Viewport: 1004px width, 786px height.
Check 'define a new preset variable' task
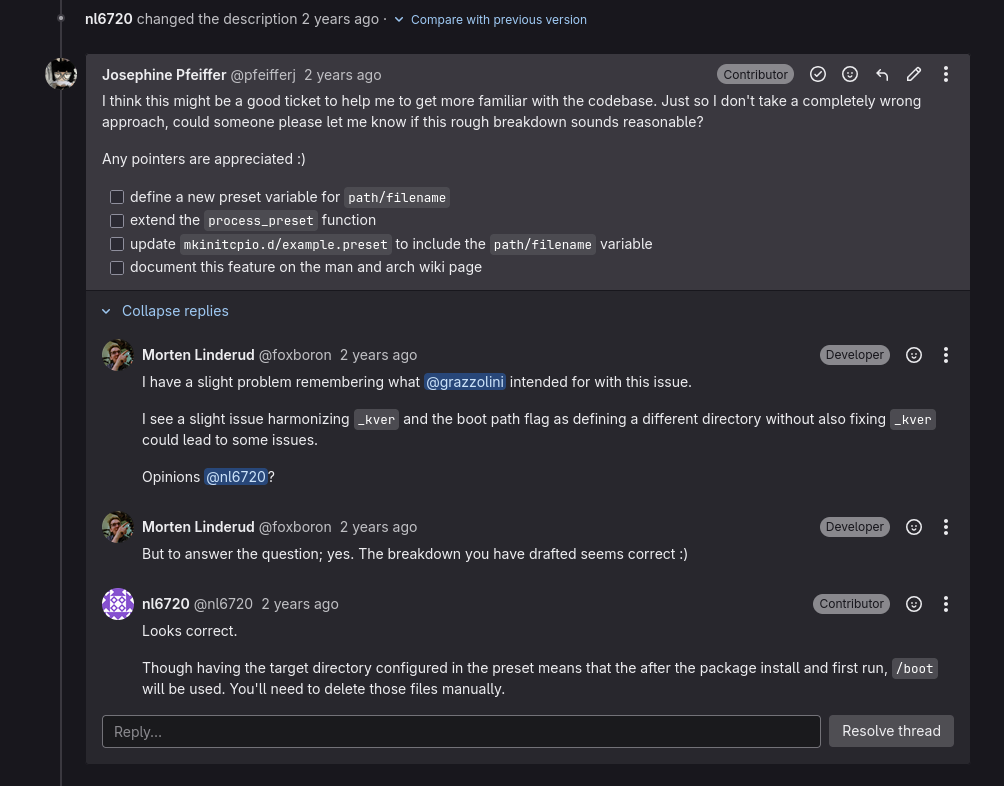(117, 197)
